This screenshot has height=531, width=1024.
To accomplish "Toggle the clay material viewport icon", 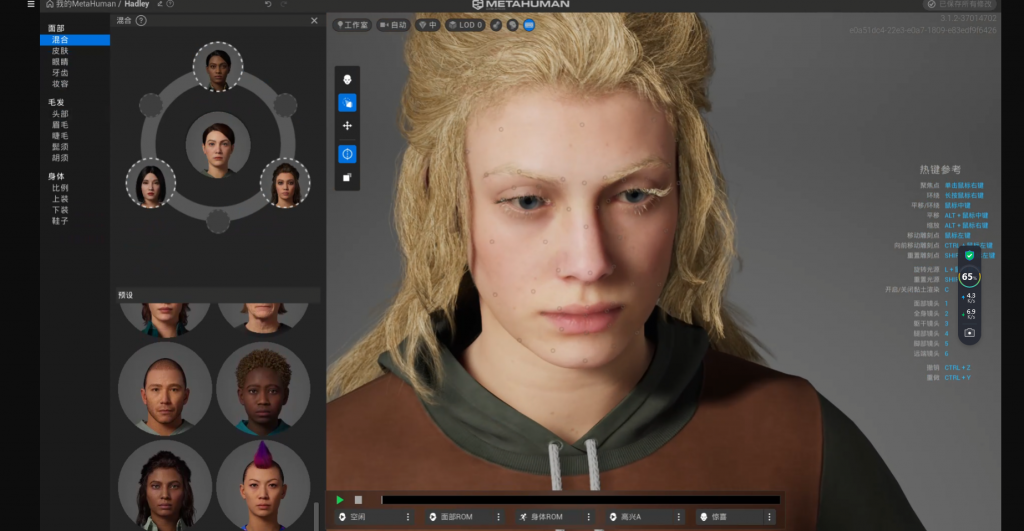I will pyautogui.click(x=513, y=25).
